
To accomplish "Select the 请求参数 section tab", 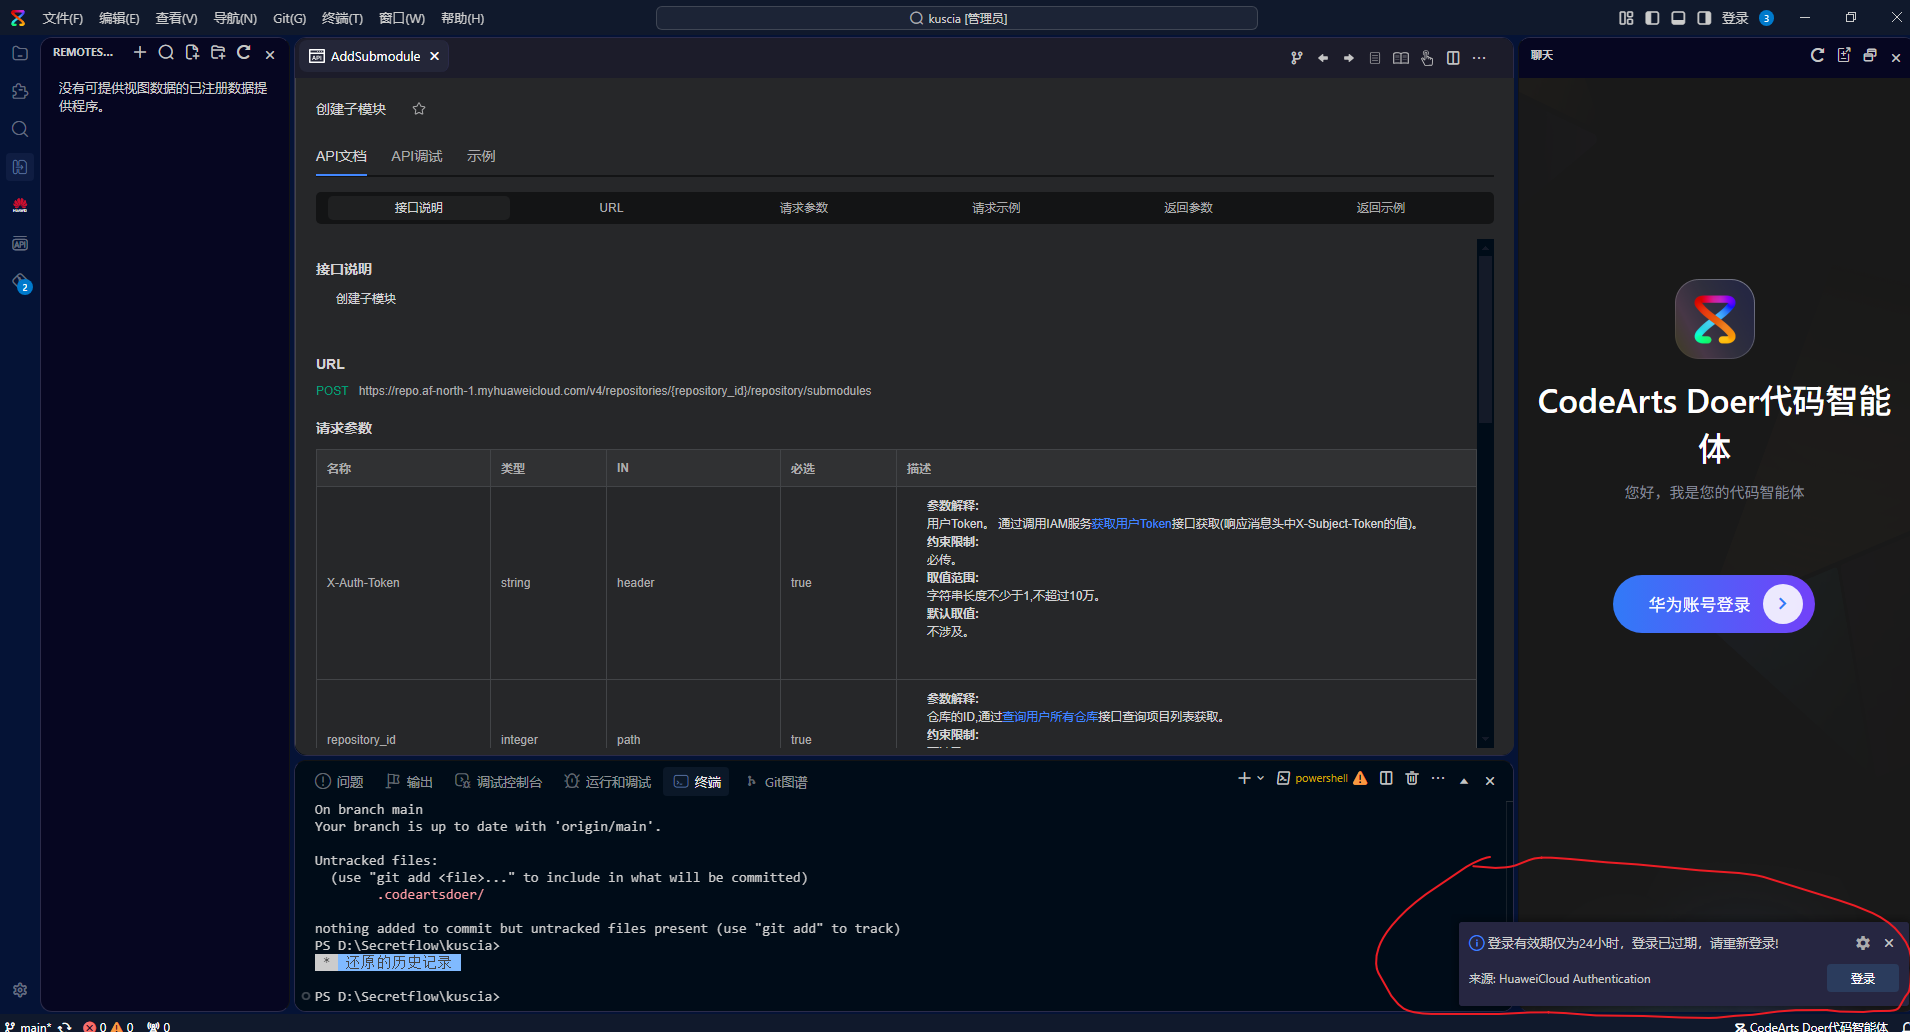I will tap(804, 207).
